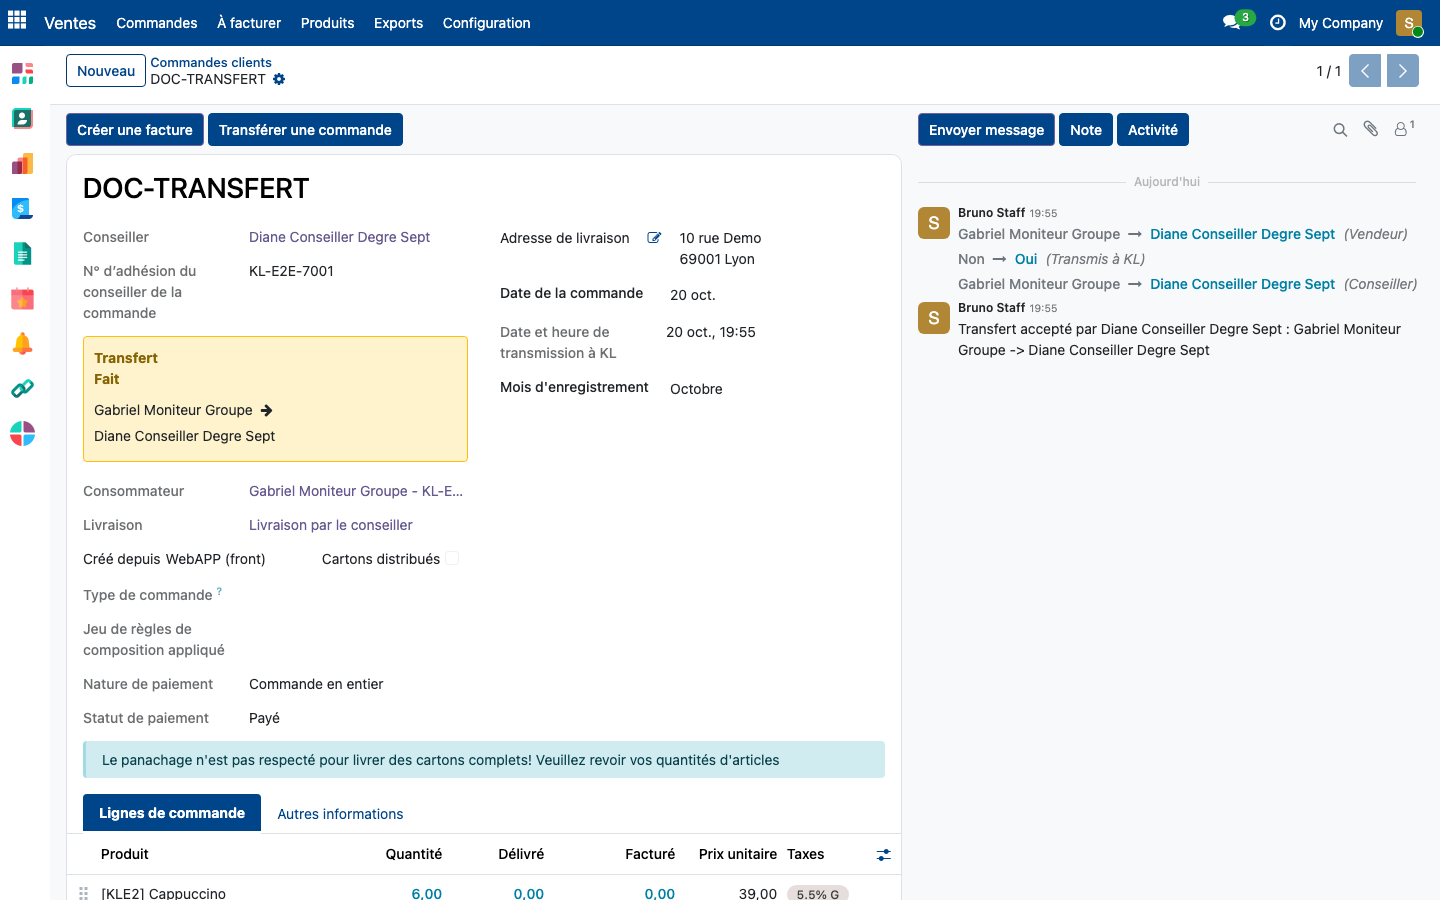Edit the delivery address
1440x900 pixels.
[654, 238]
